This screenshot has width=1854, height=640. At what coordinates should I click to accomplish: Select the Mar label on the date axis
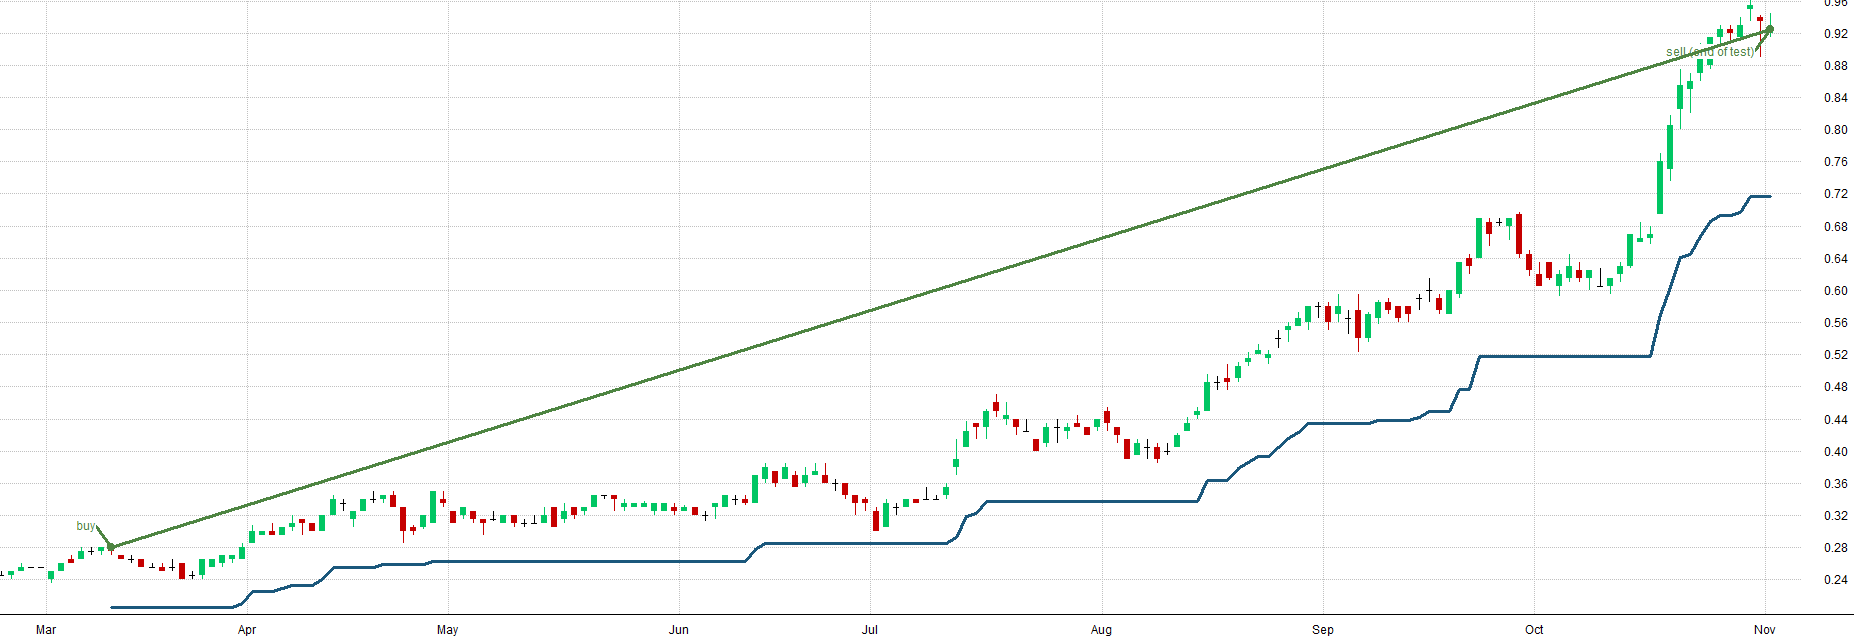click(x=46, y=630)
